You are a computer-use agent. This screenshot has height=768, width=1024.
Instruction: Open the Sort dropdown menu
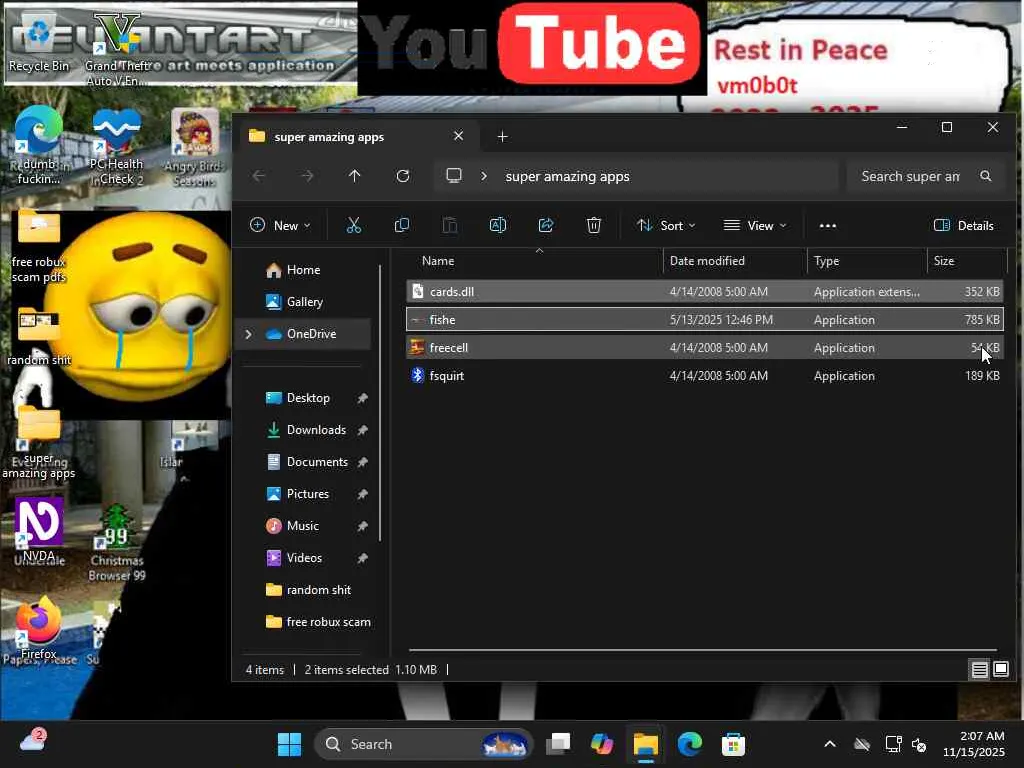click(666, 225)
